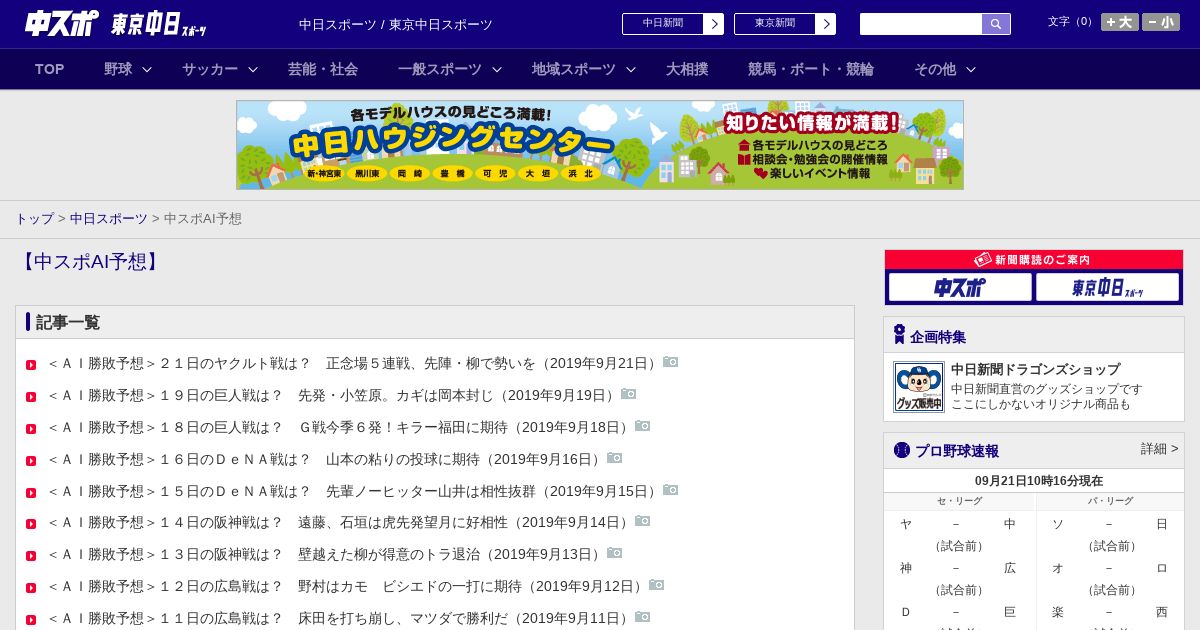
Task: Click camera icon beside 19日の巨人戦 article
Action: click(629, 394)
